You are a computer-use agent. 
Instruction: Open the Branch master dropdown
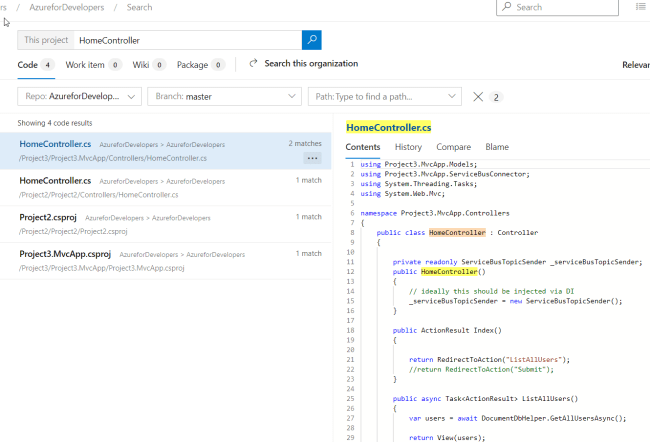(x=224, y=97)
